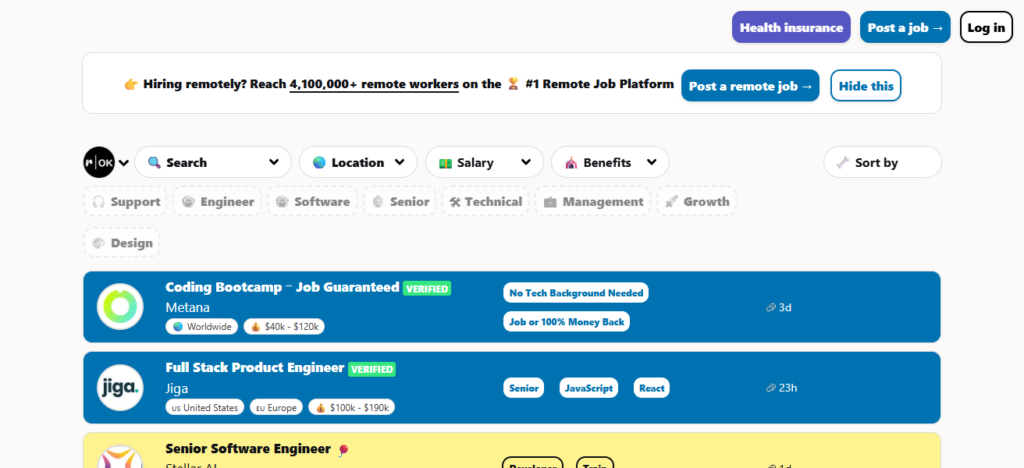Click the Metana company name
This screenshot has height=468, width=1024.
click(x=187, y=307)
